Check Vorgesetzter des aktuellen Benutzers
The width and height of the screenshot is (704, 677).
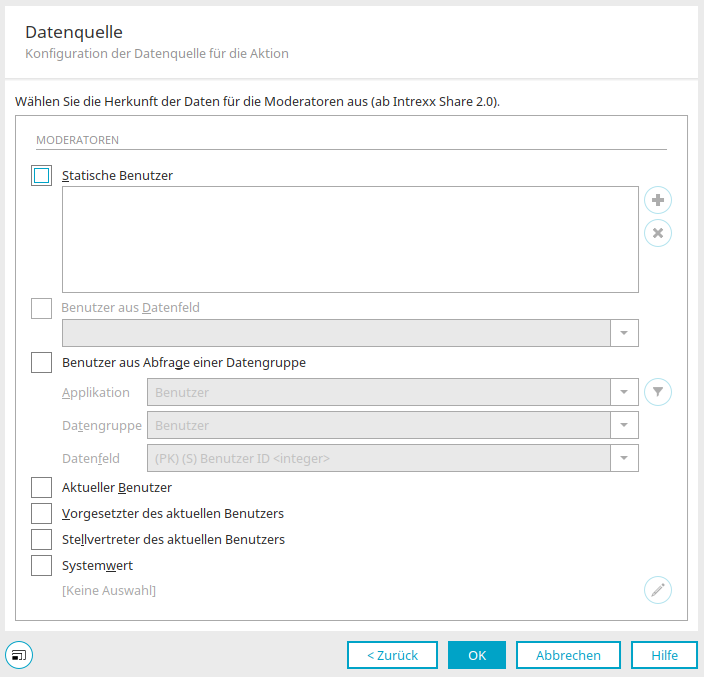[41, 514]
